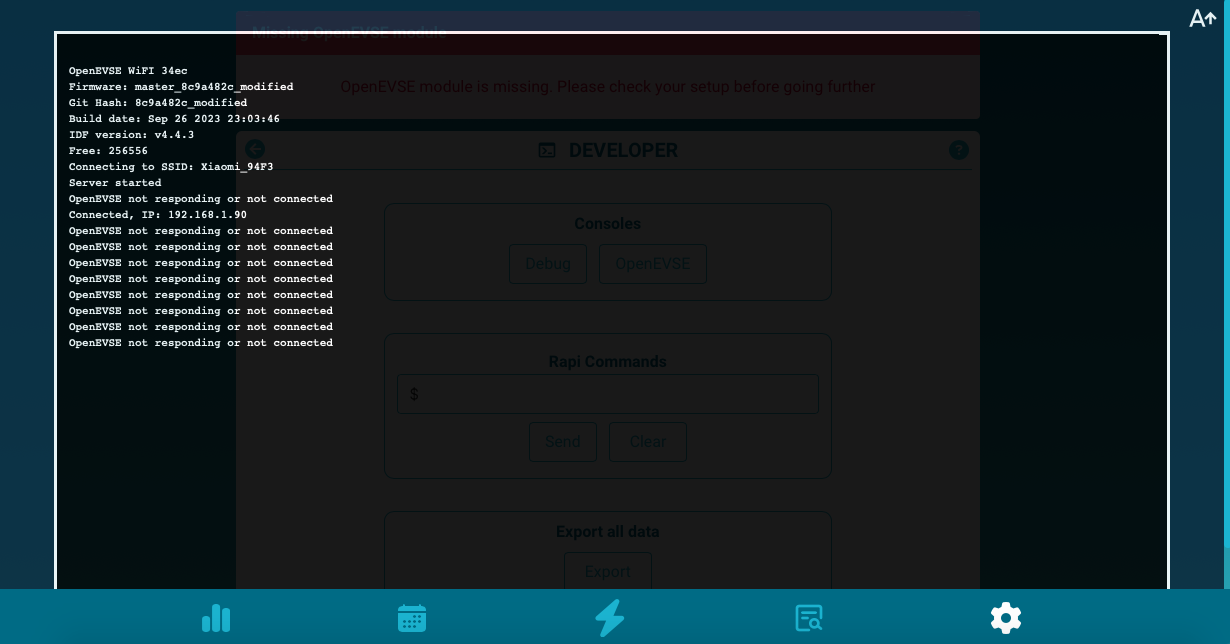The image size is (1230, 644).
Task: Open the logs search icon in bottom bar
Action: pyautogui.click(x=809, y=618)
